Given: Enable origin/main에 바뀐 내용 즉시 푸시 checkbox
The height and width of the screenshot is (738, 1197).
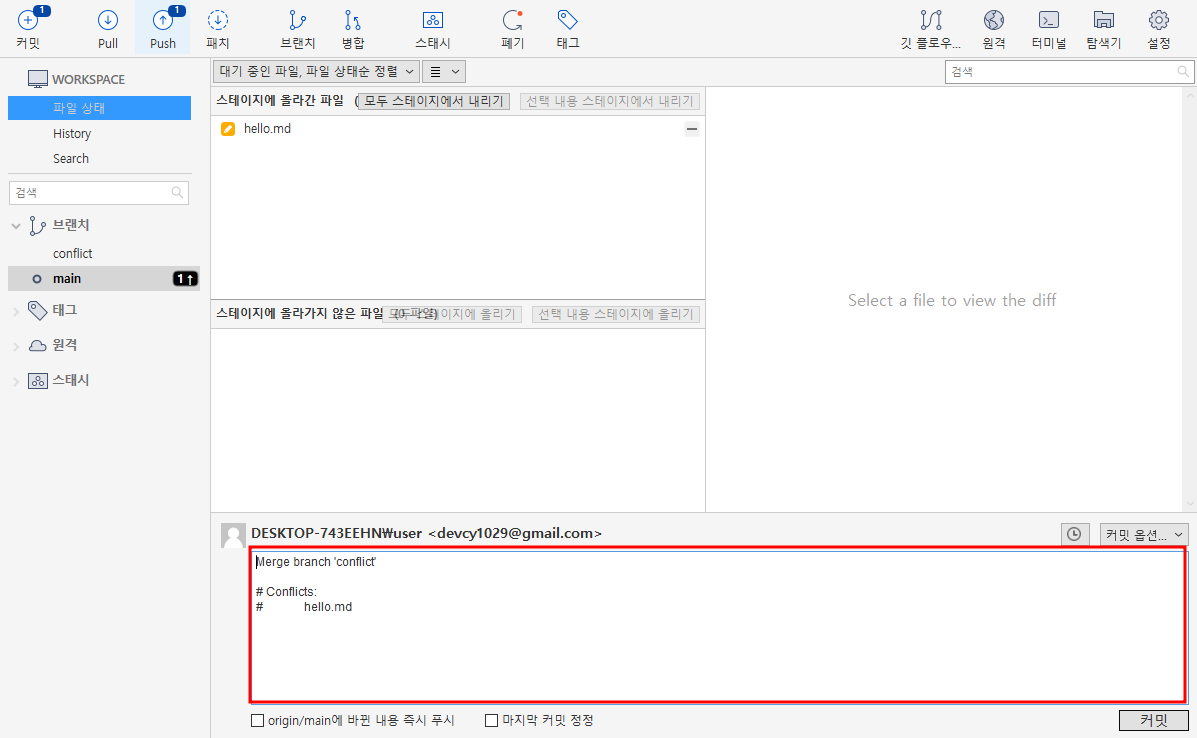Looking at the screenshot, I should [257, 720].
